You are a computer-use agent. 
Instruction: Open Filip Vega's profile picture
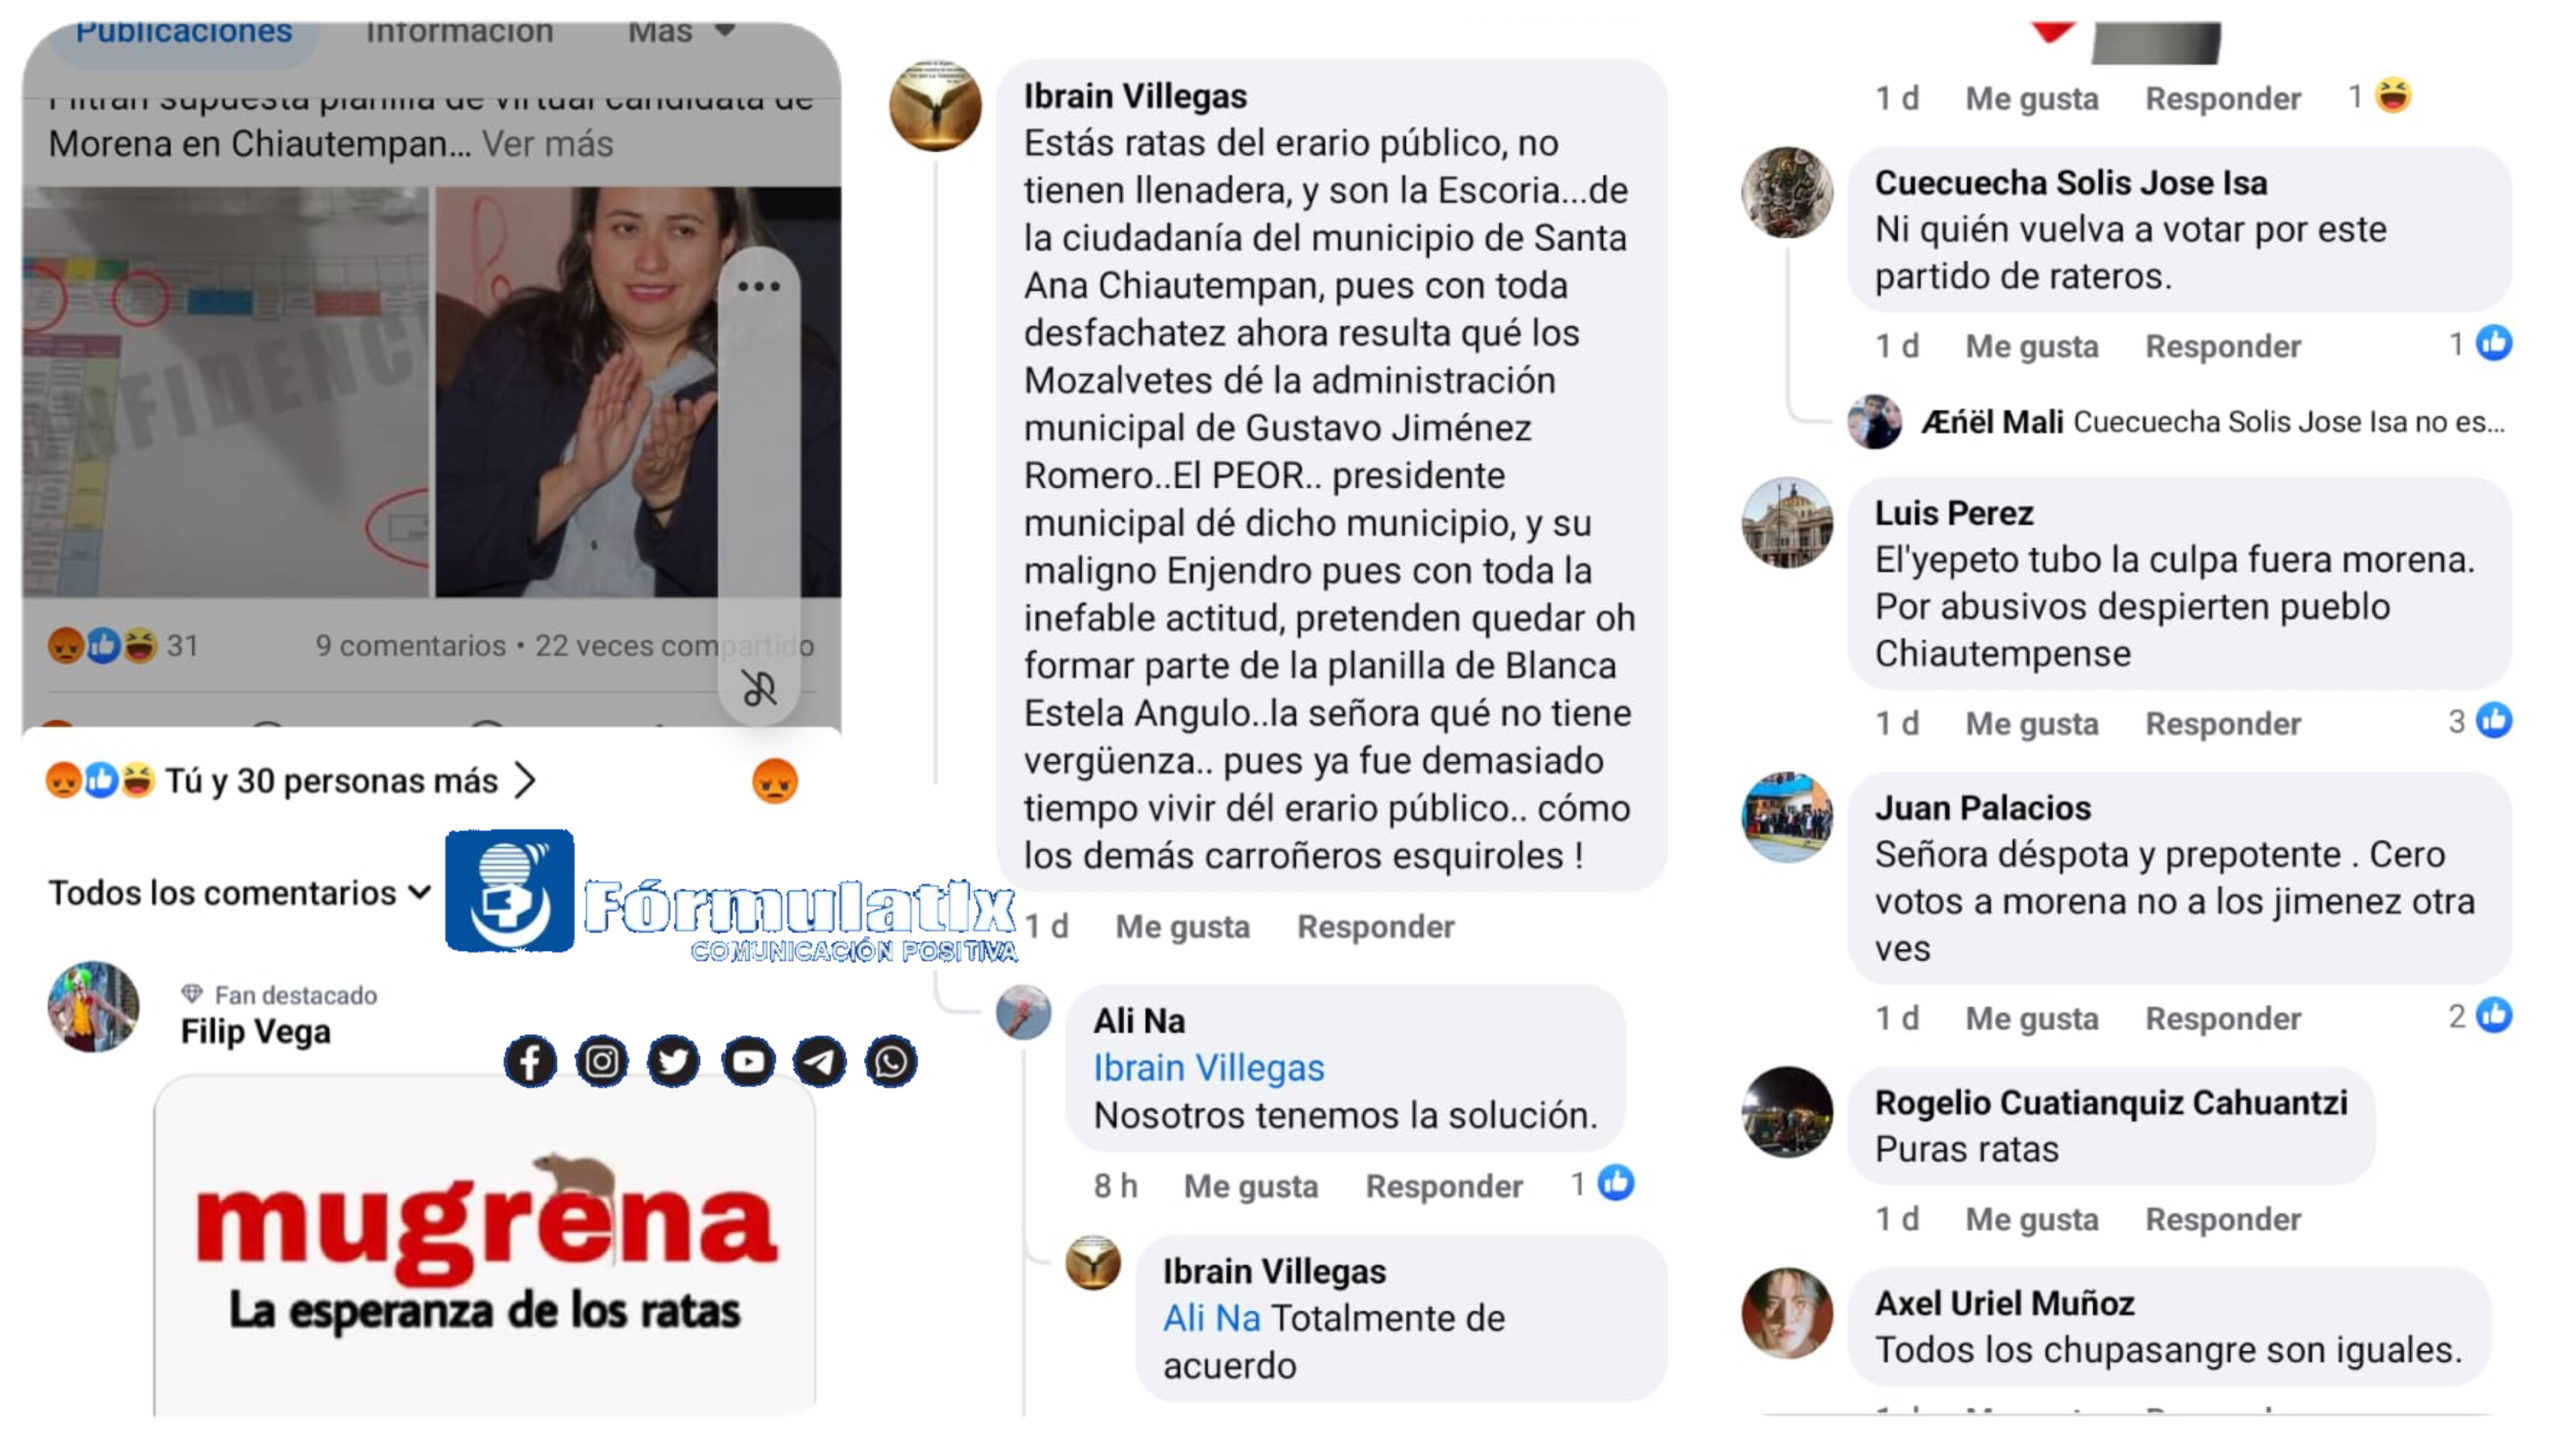[x=94, y=1007]
